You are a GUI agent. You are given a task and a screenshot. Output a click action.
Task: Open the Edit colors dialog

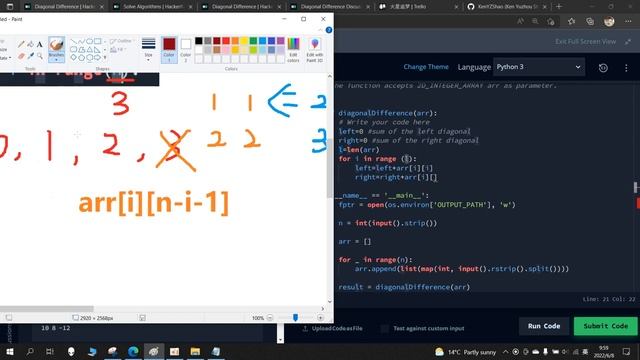pyautogui.click(x=293, y=49)
